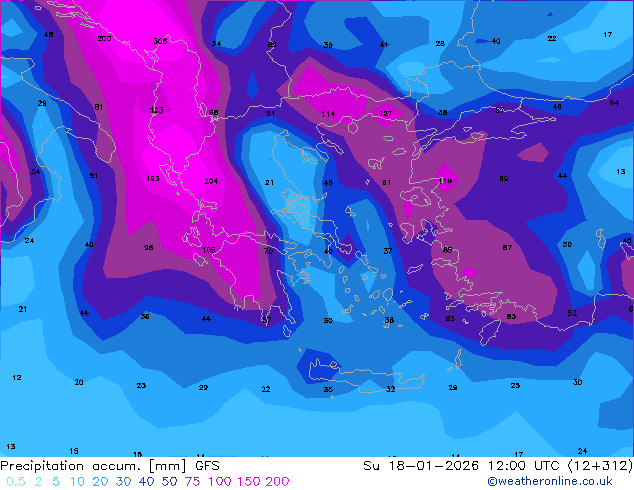
Task: Click the map value 105
Action: pos(209,250)
